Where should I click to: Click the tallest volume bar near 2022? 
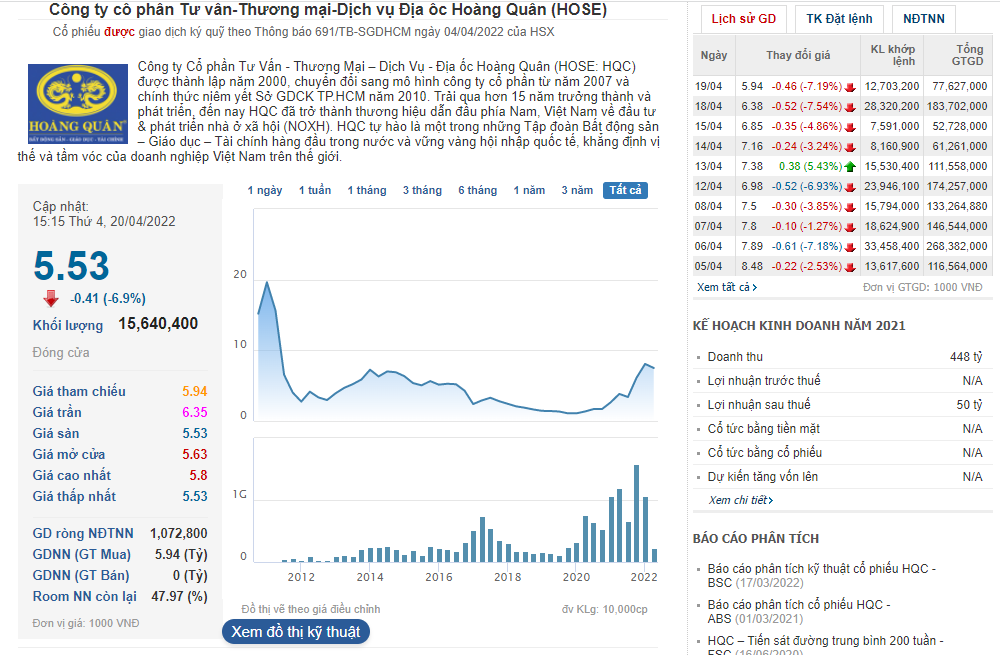click(x=636, y=513)
